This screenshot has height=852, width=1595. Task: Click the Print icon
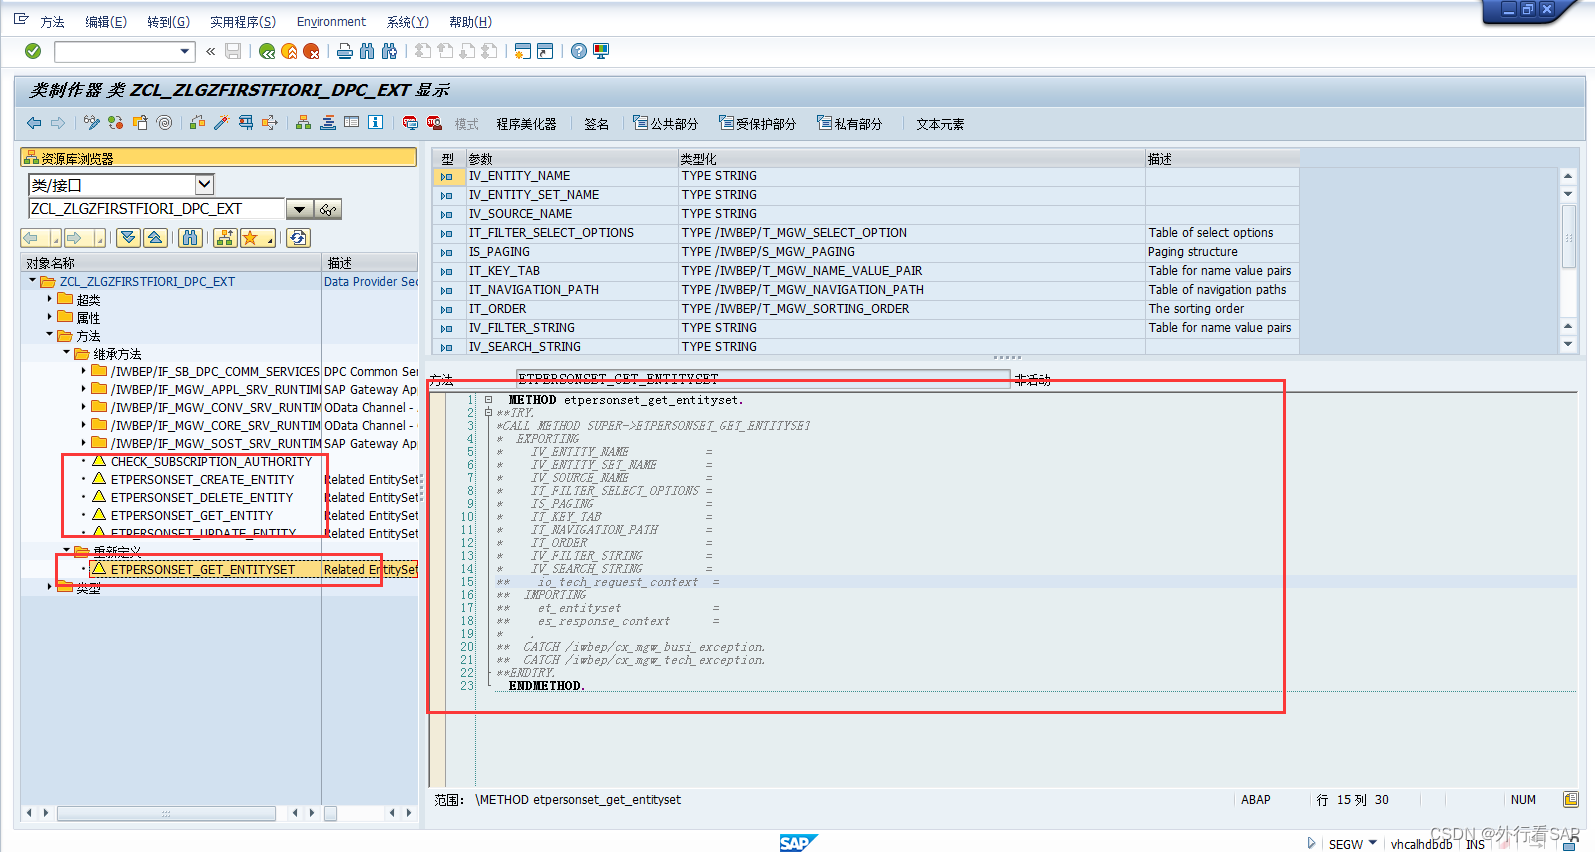[345, 51]
